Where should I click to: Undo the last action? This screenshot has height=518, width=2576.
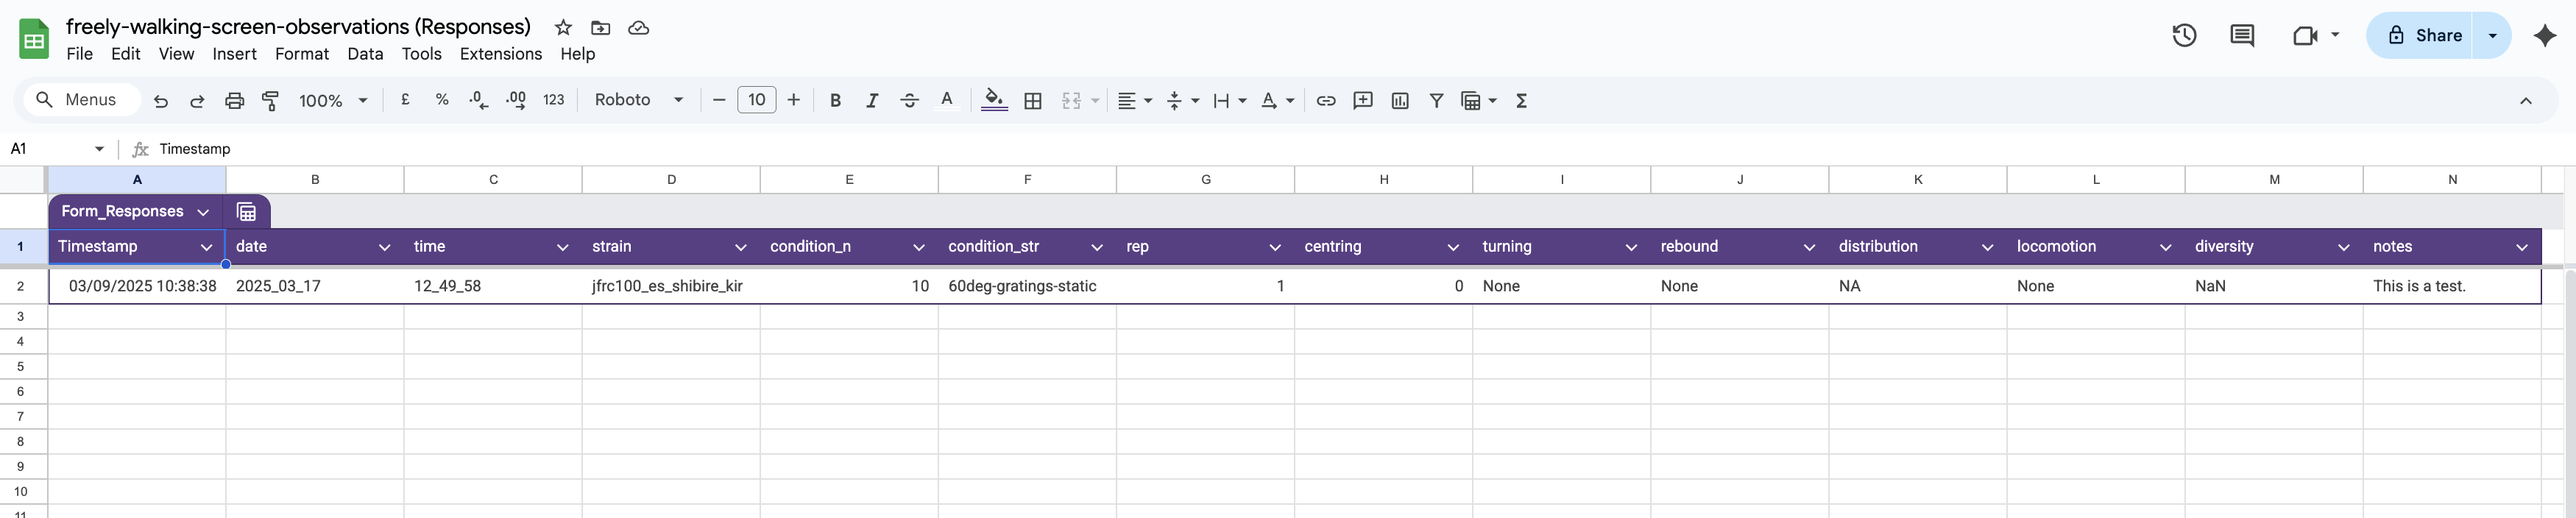[160, 100]
